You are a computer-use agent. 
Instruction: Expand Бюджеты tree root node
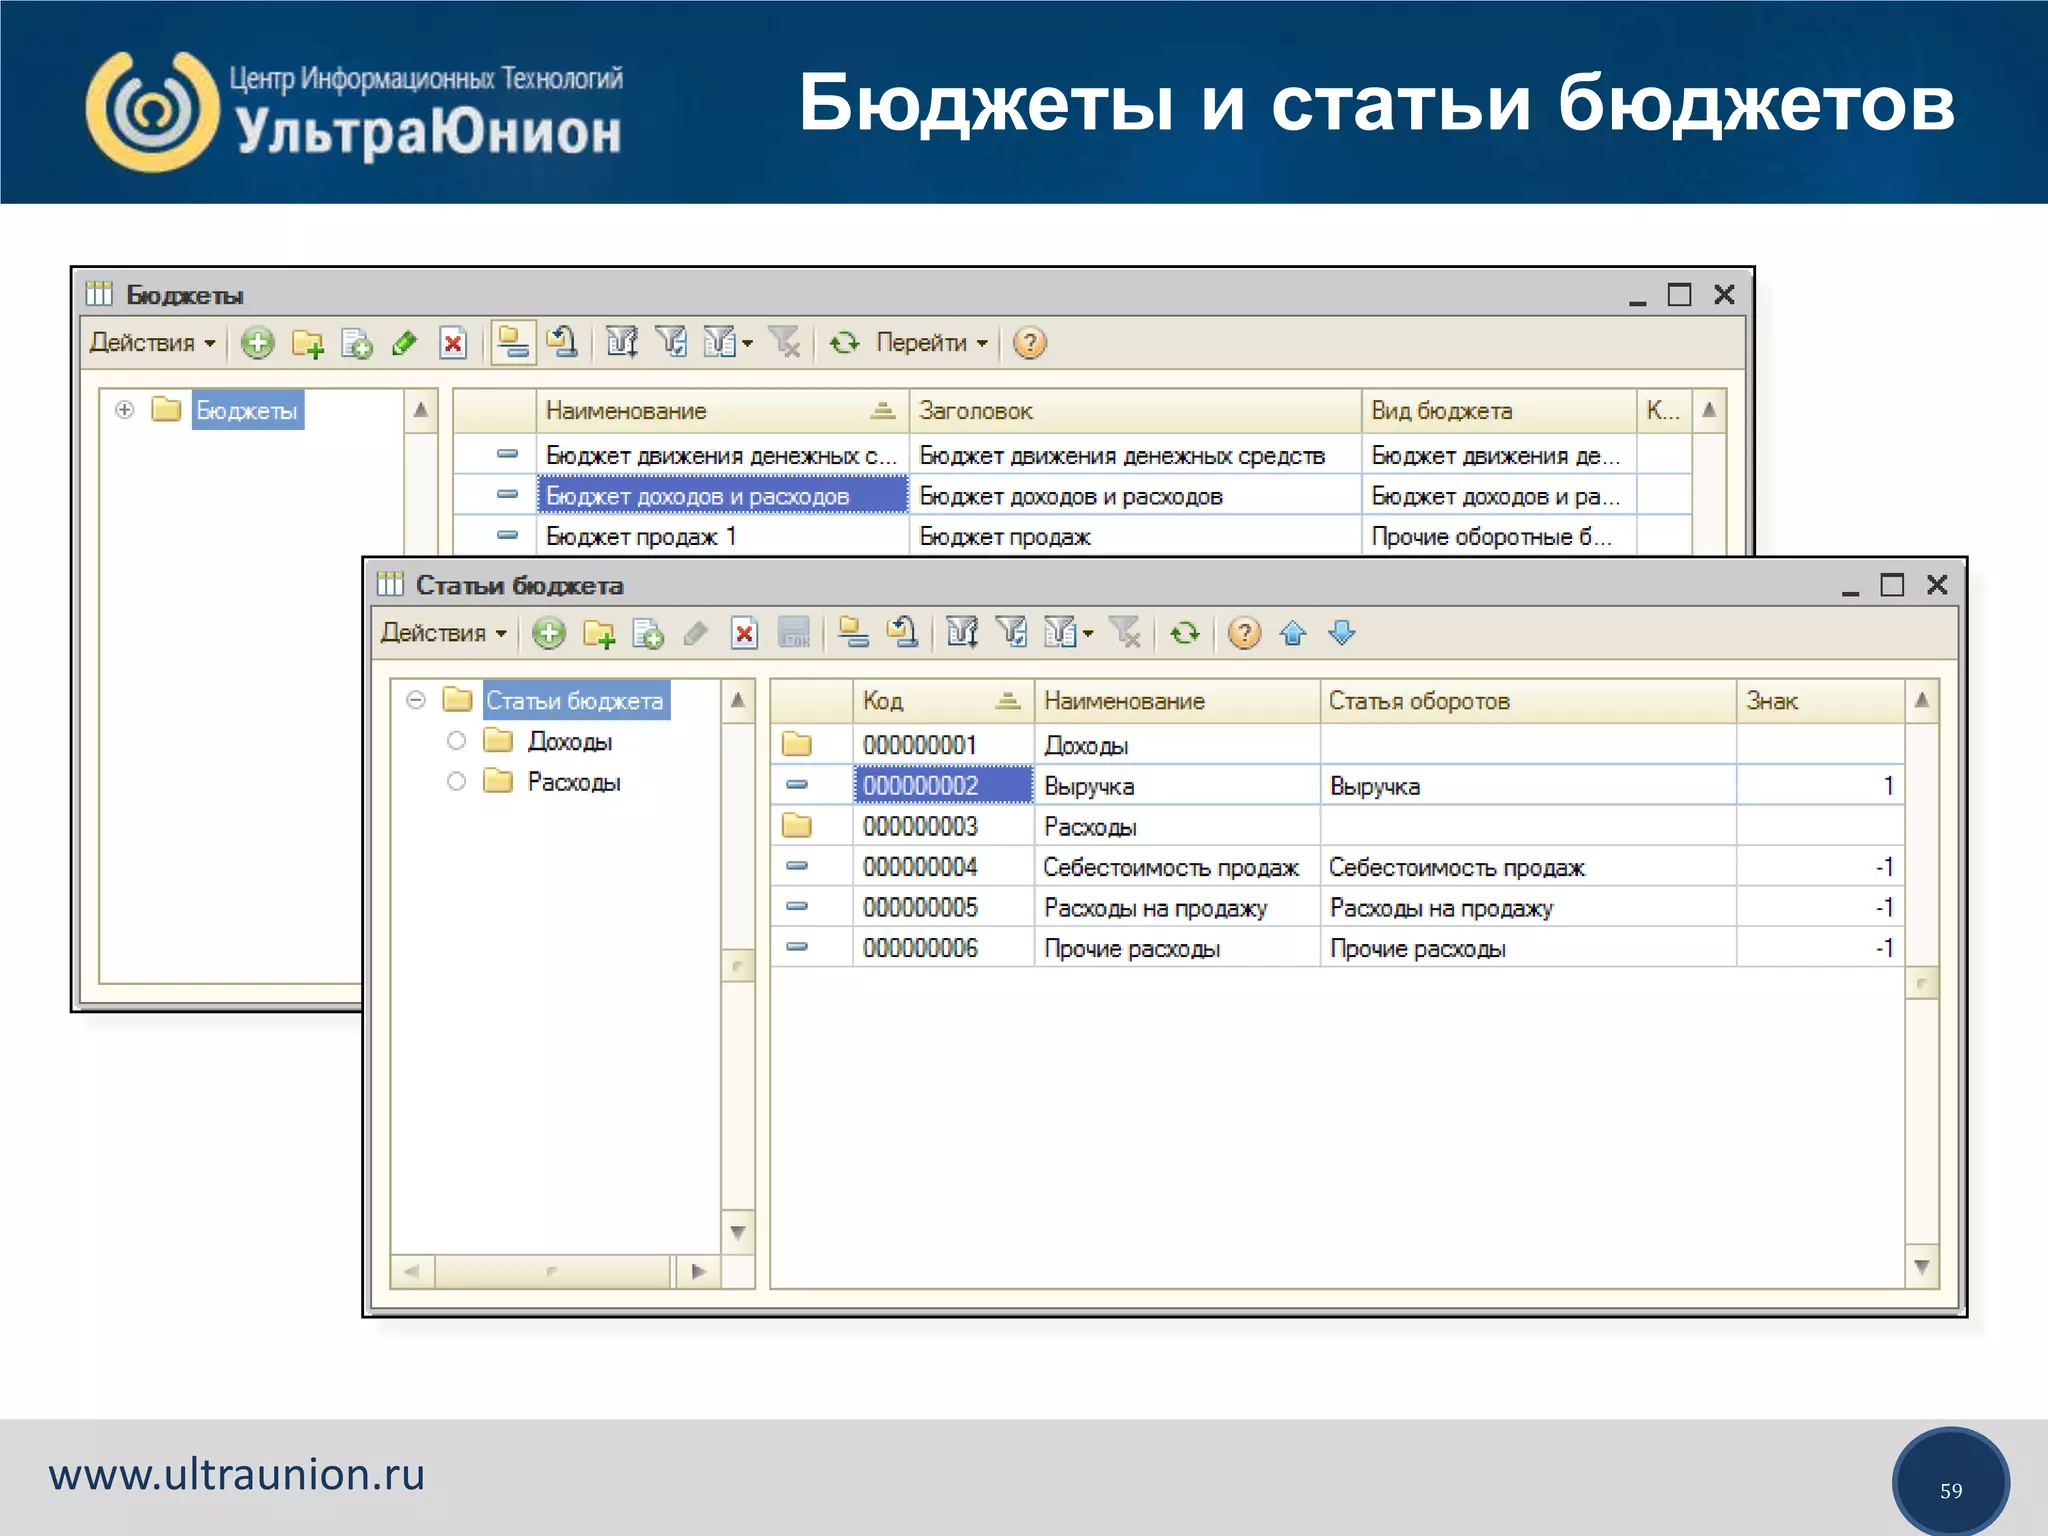[x=124, y=410]
